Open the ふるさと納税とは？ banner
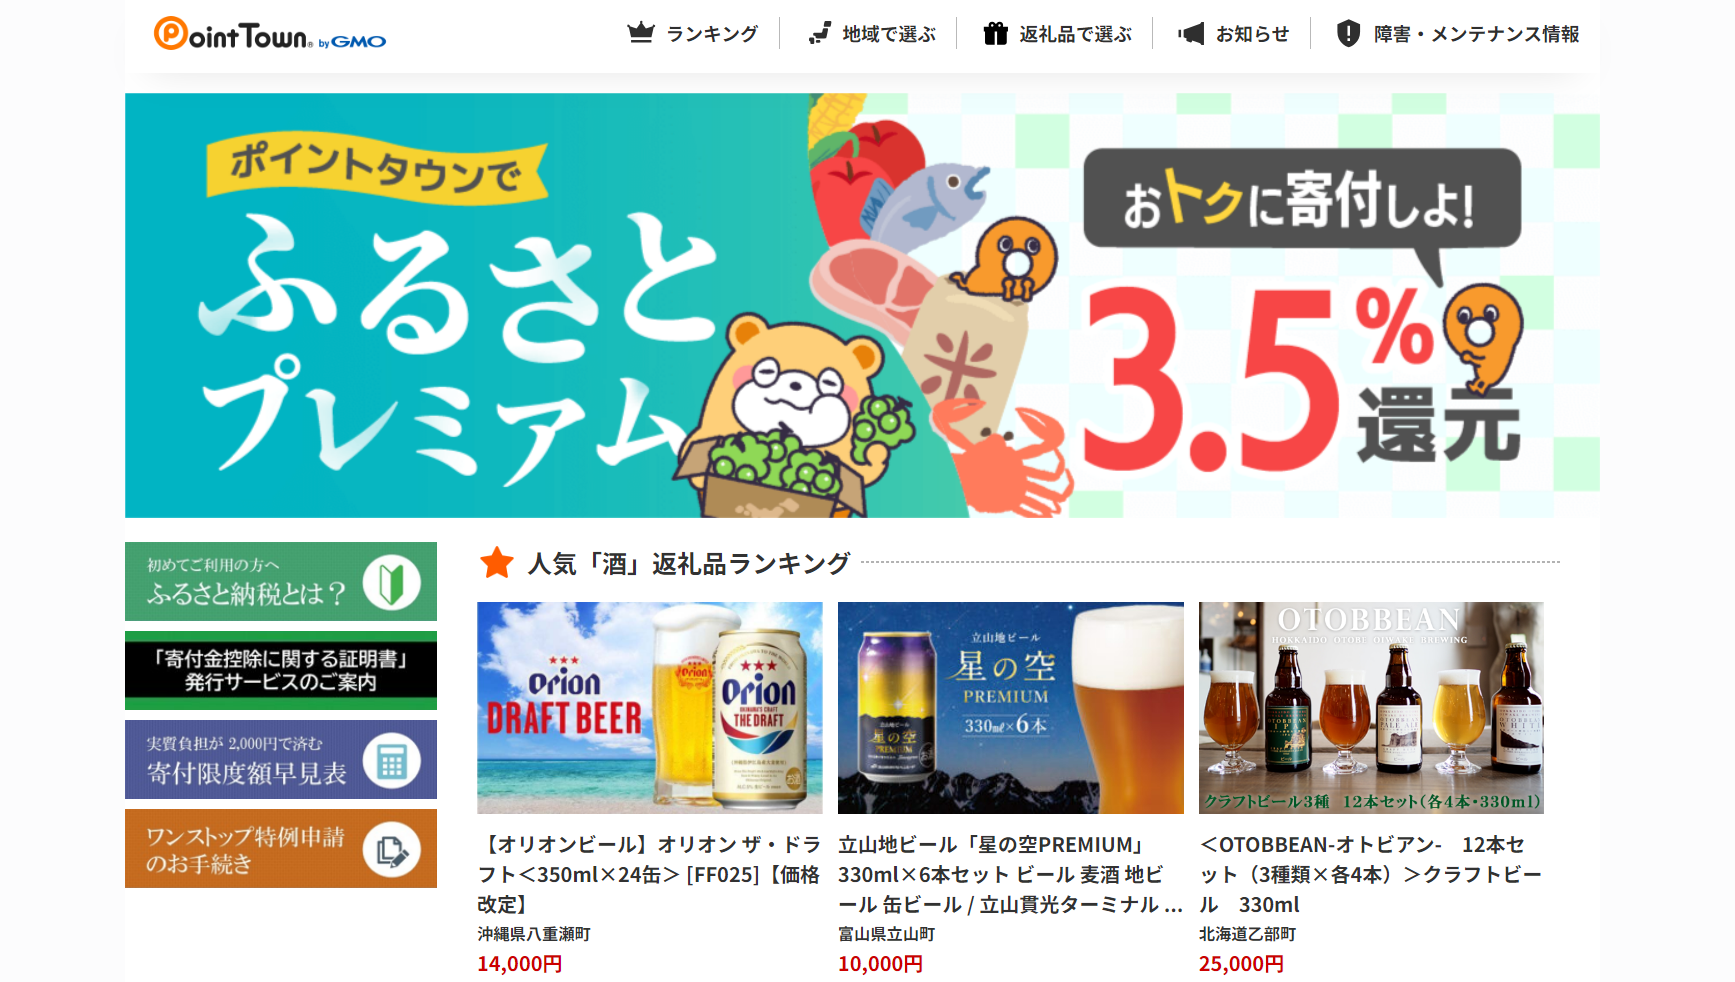 [281, 581]
